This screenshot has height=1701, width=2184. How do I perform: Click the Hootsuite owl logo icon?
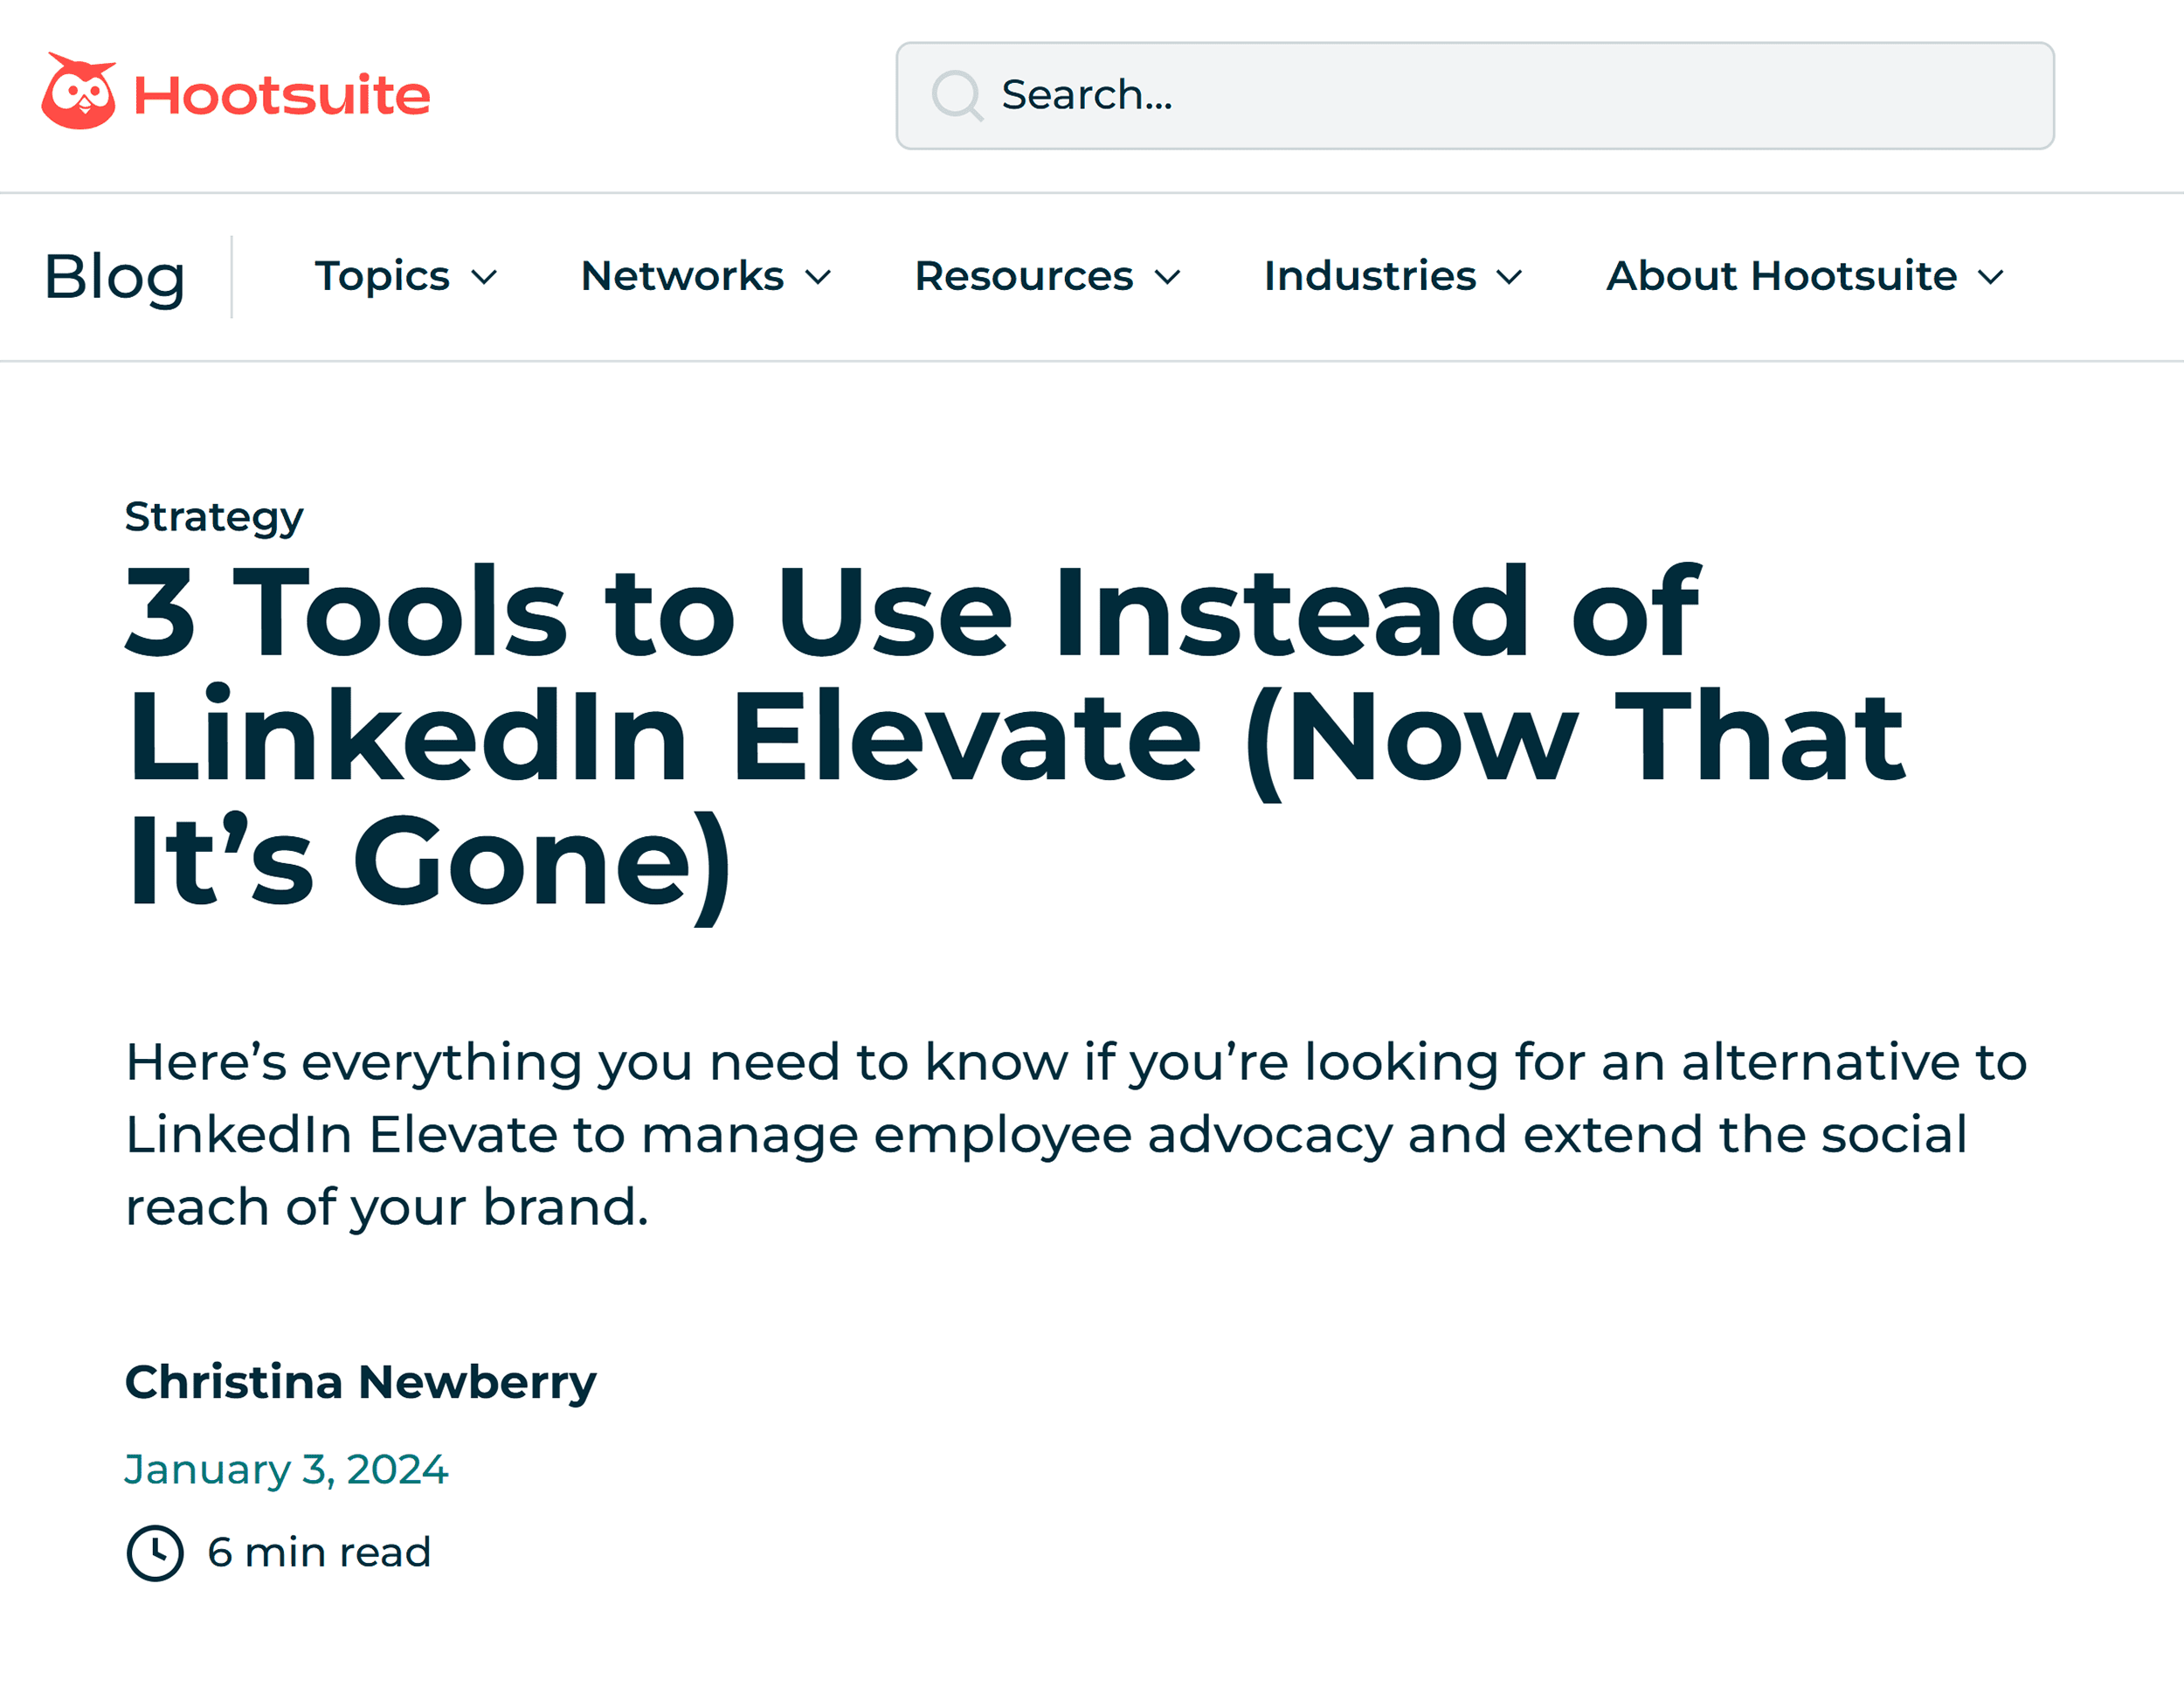coord(79,91)
